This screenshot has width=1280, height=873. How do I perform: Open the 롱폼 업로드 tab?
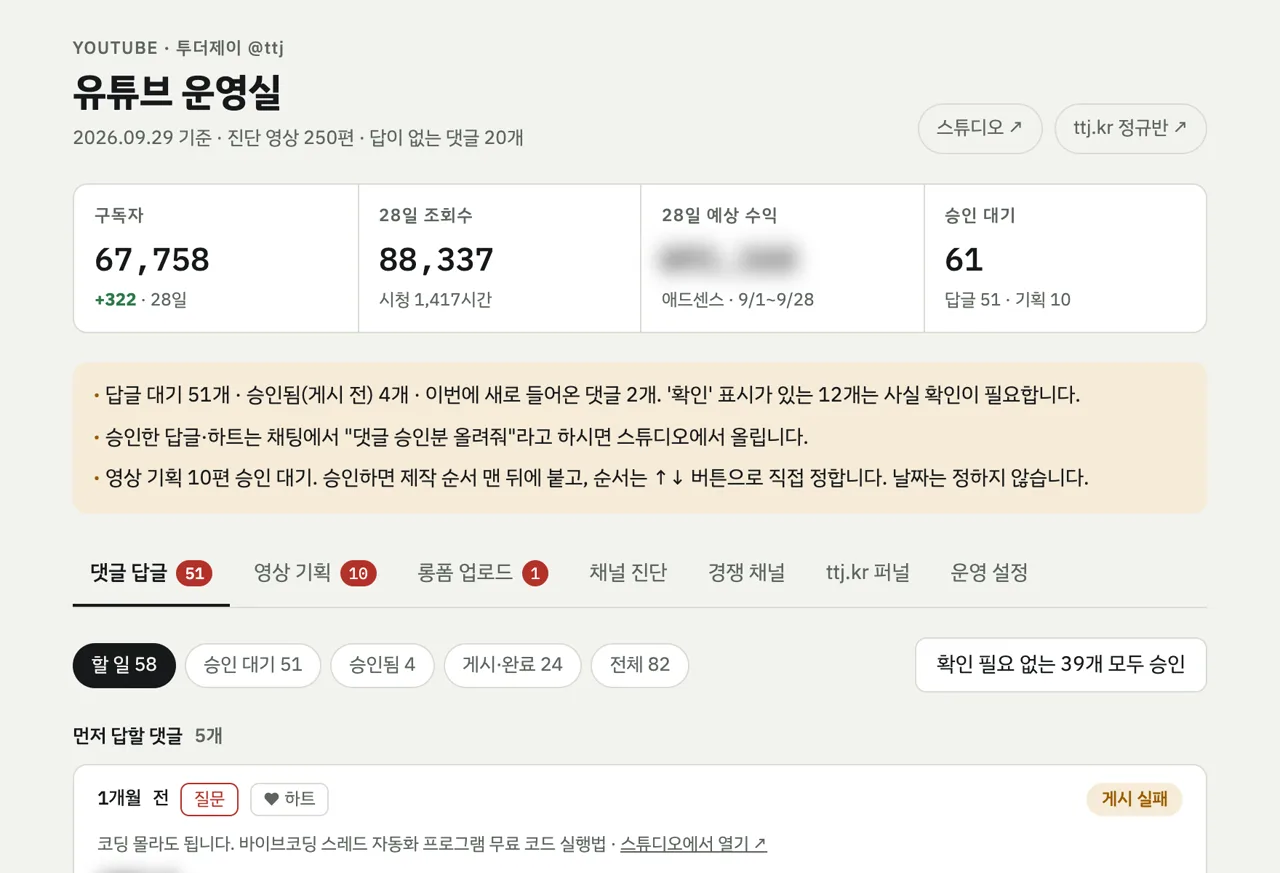point(483,573)
